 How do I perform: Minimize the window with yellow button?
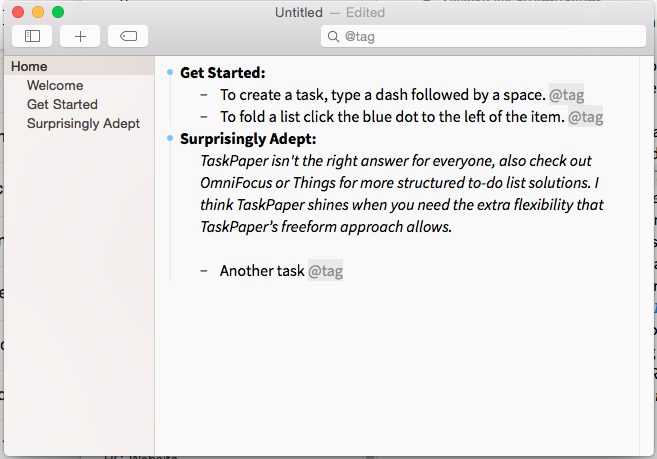click(38, 12)
